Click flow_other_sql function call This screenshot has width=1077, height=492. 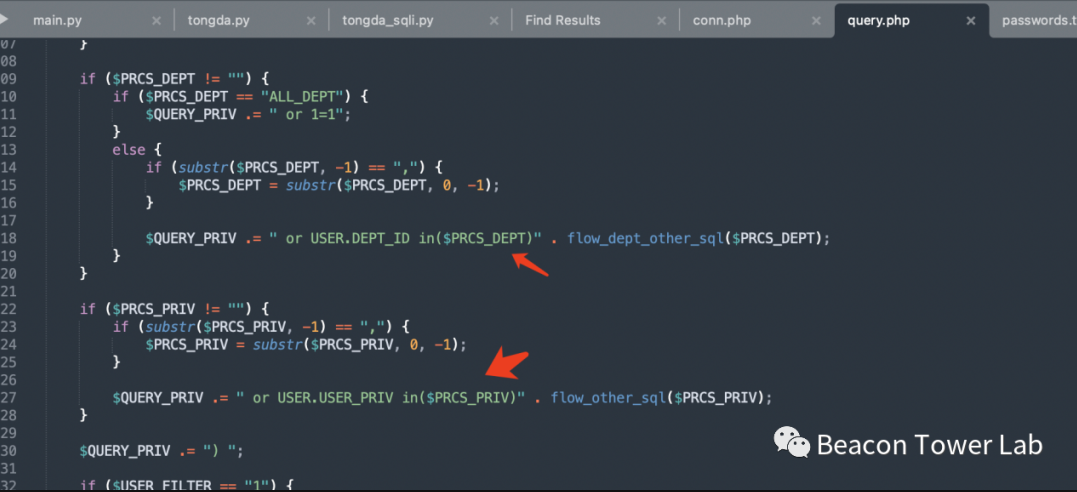[x=608, y=397]
